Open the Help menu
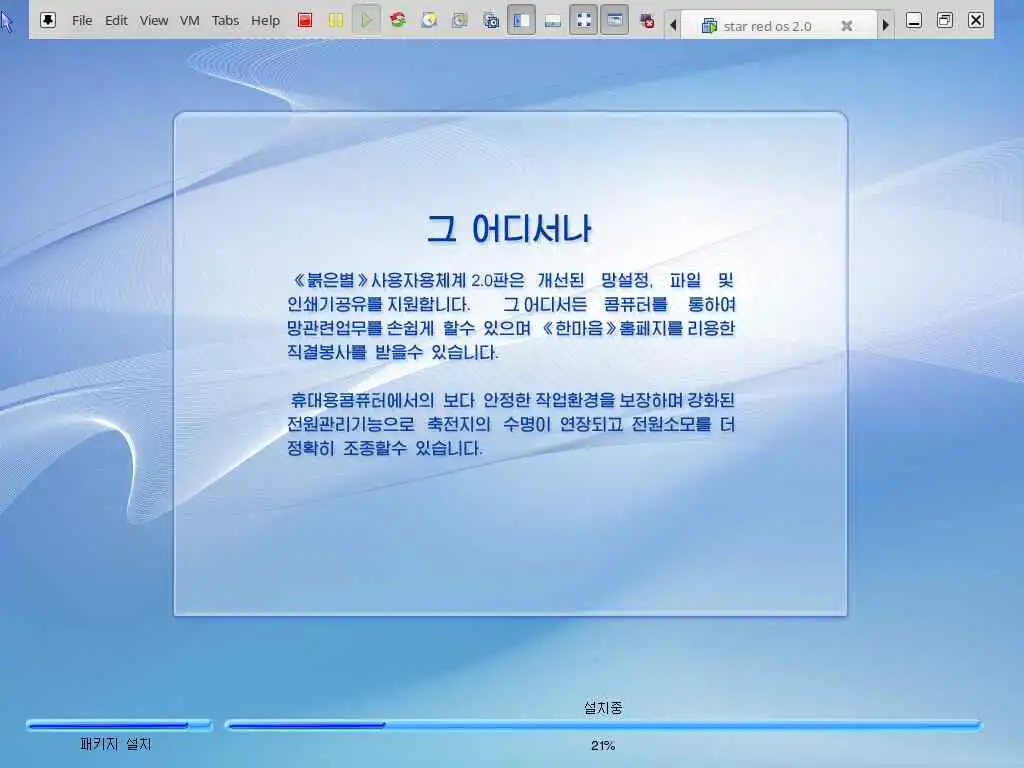This screenshot has height=768, width=1024. point(265,20)
